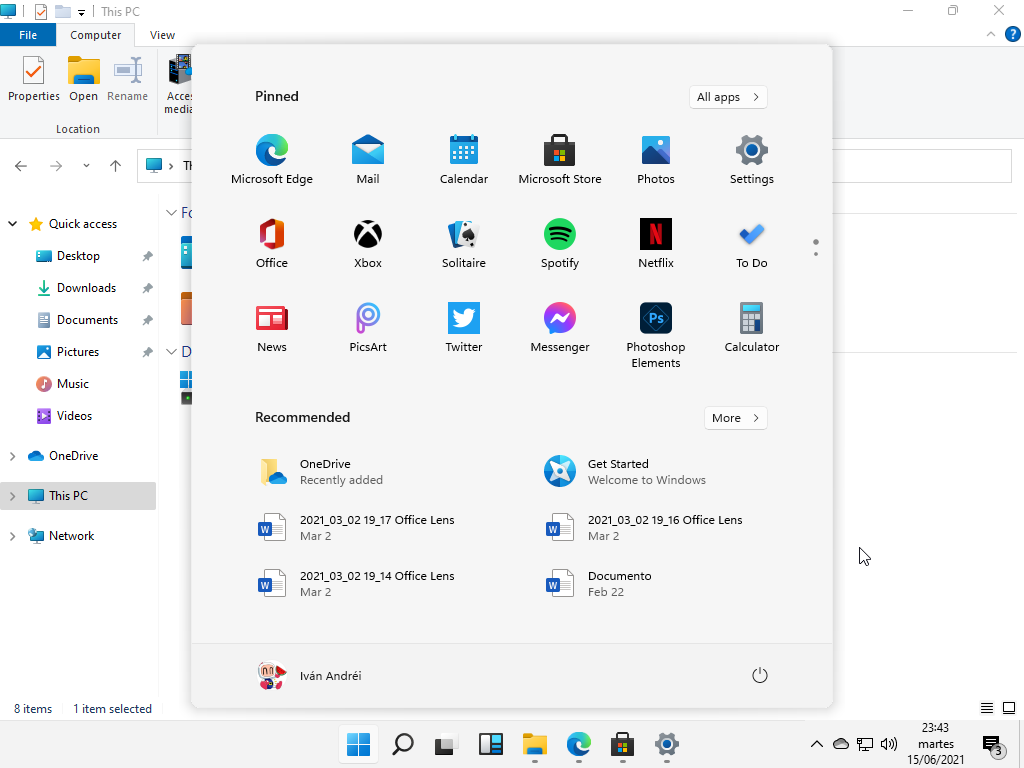Viewport: 1024px width, 768px height.
Task: Start the Solitaire game
Action: click(464, 244)
